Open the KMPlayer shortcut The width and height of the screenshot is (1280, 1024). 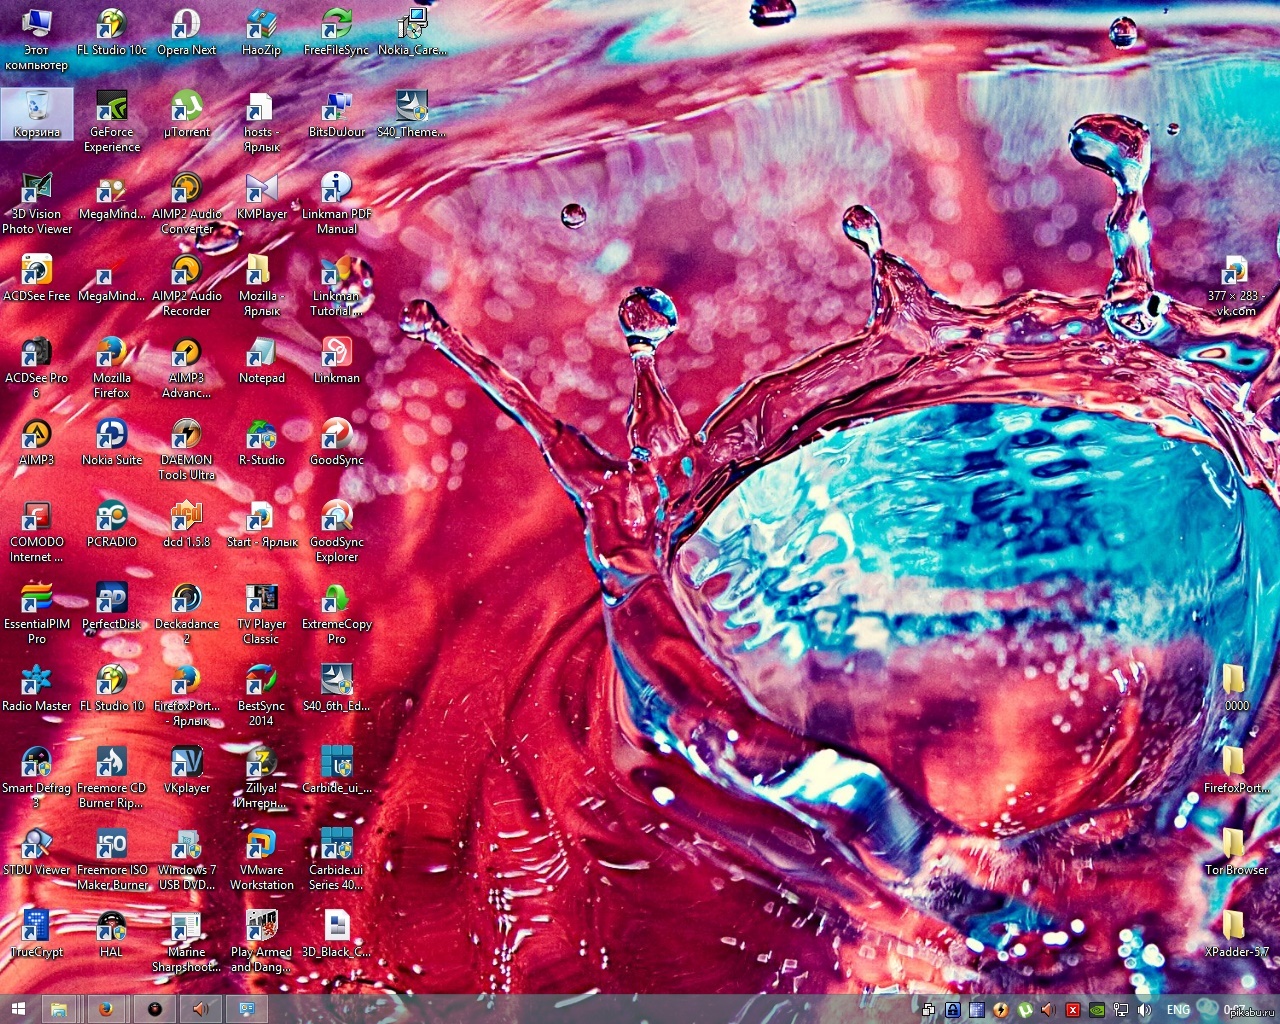[262, 195]
